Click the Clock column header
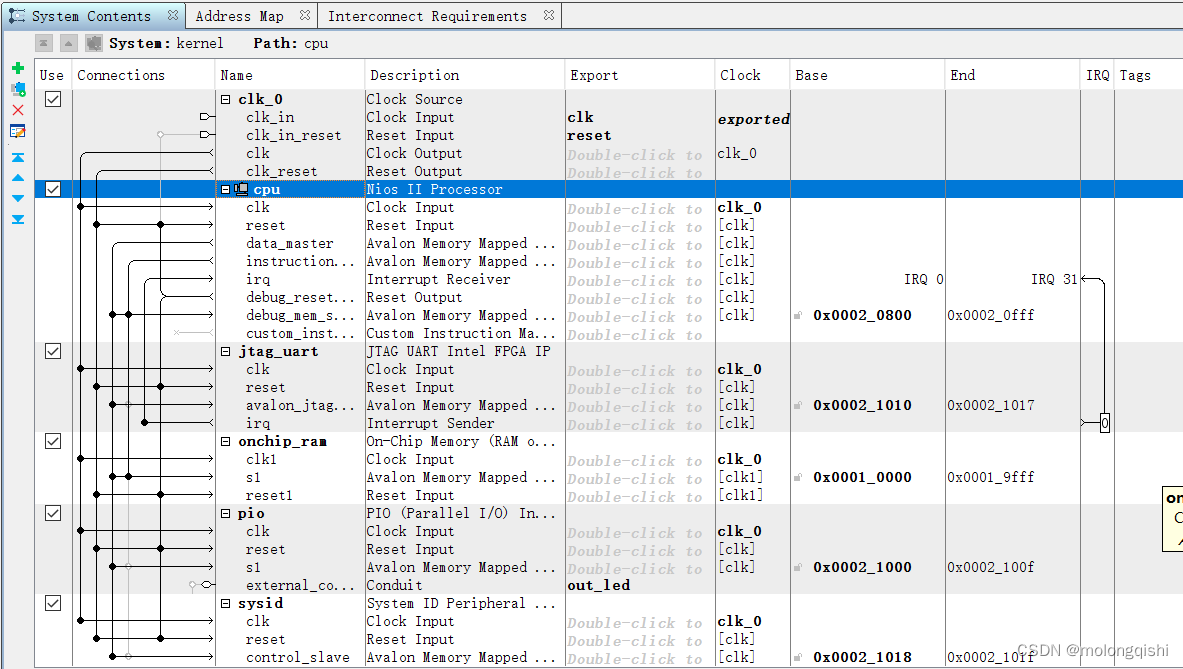The image size is (1183, 669). tap(752, 75)
